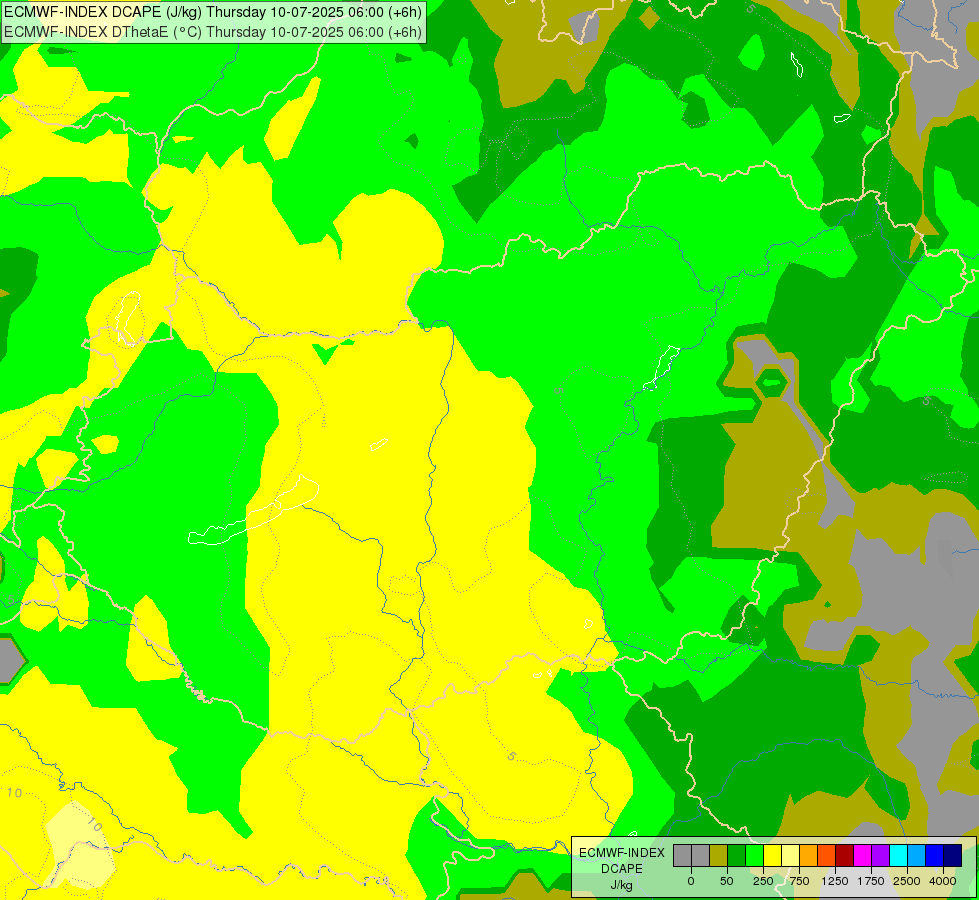Screen dimensions: 979x900
Task: Select the light blue legend swatch
Action: [917, 855]
